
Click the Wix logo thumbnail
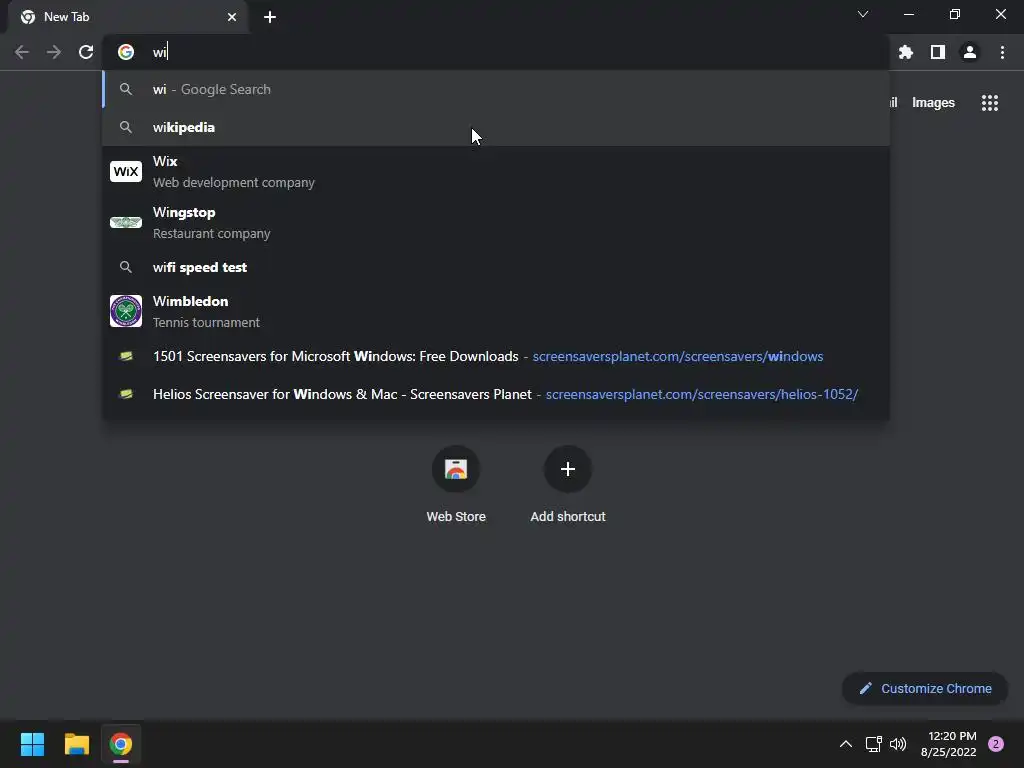click(x=126, y=172)
